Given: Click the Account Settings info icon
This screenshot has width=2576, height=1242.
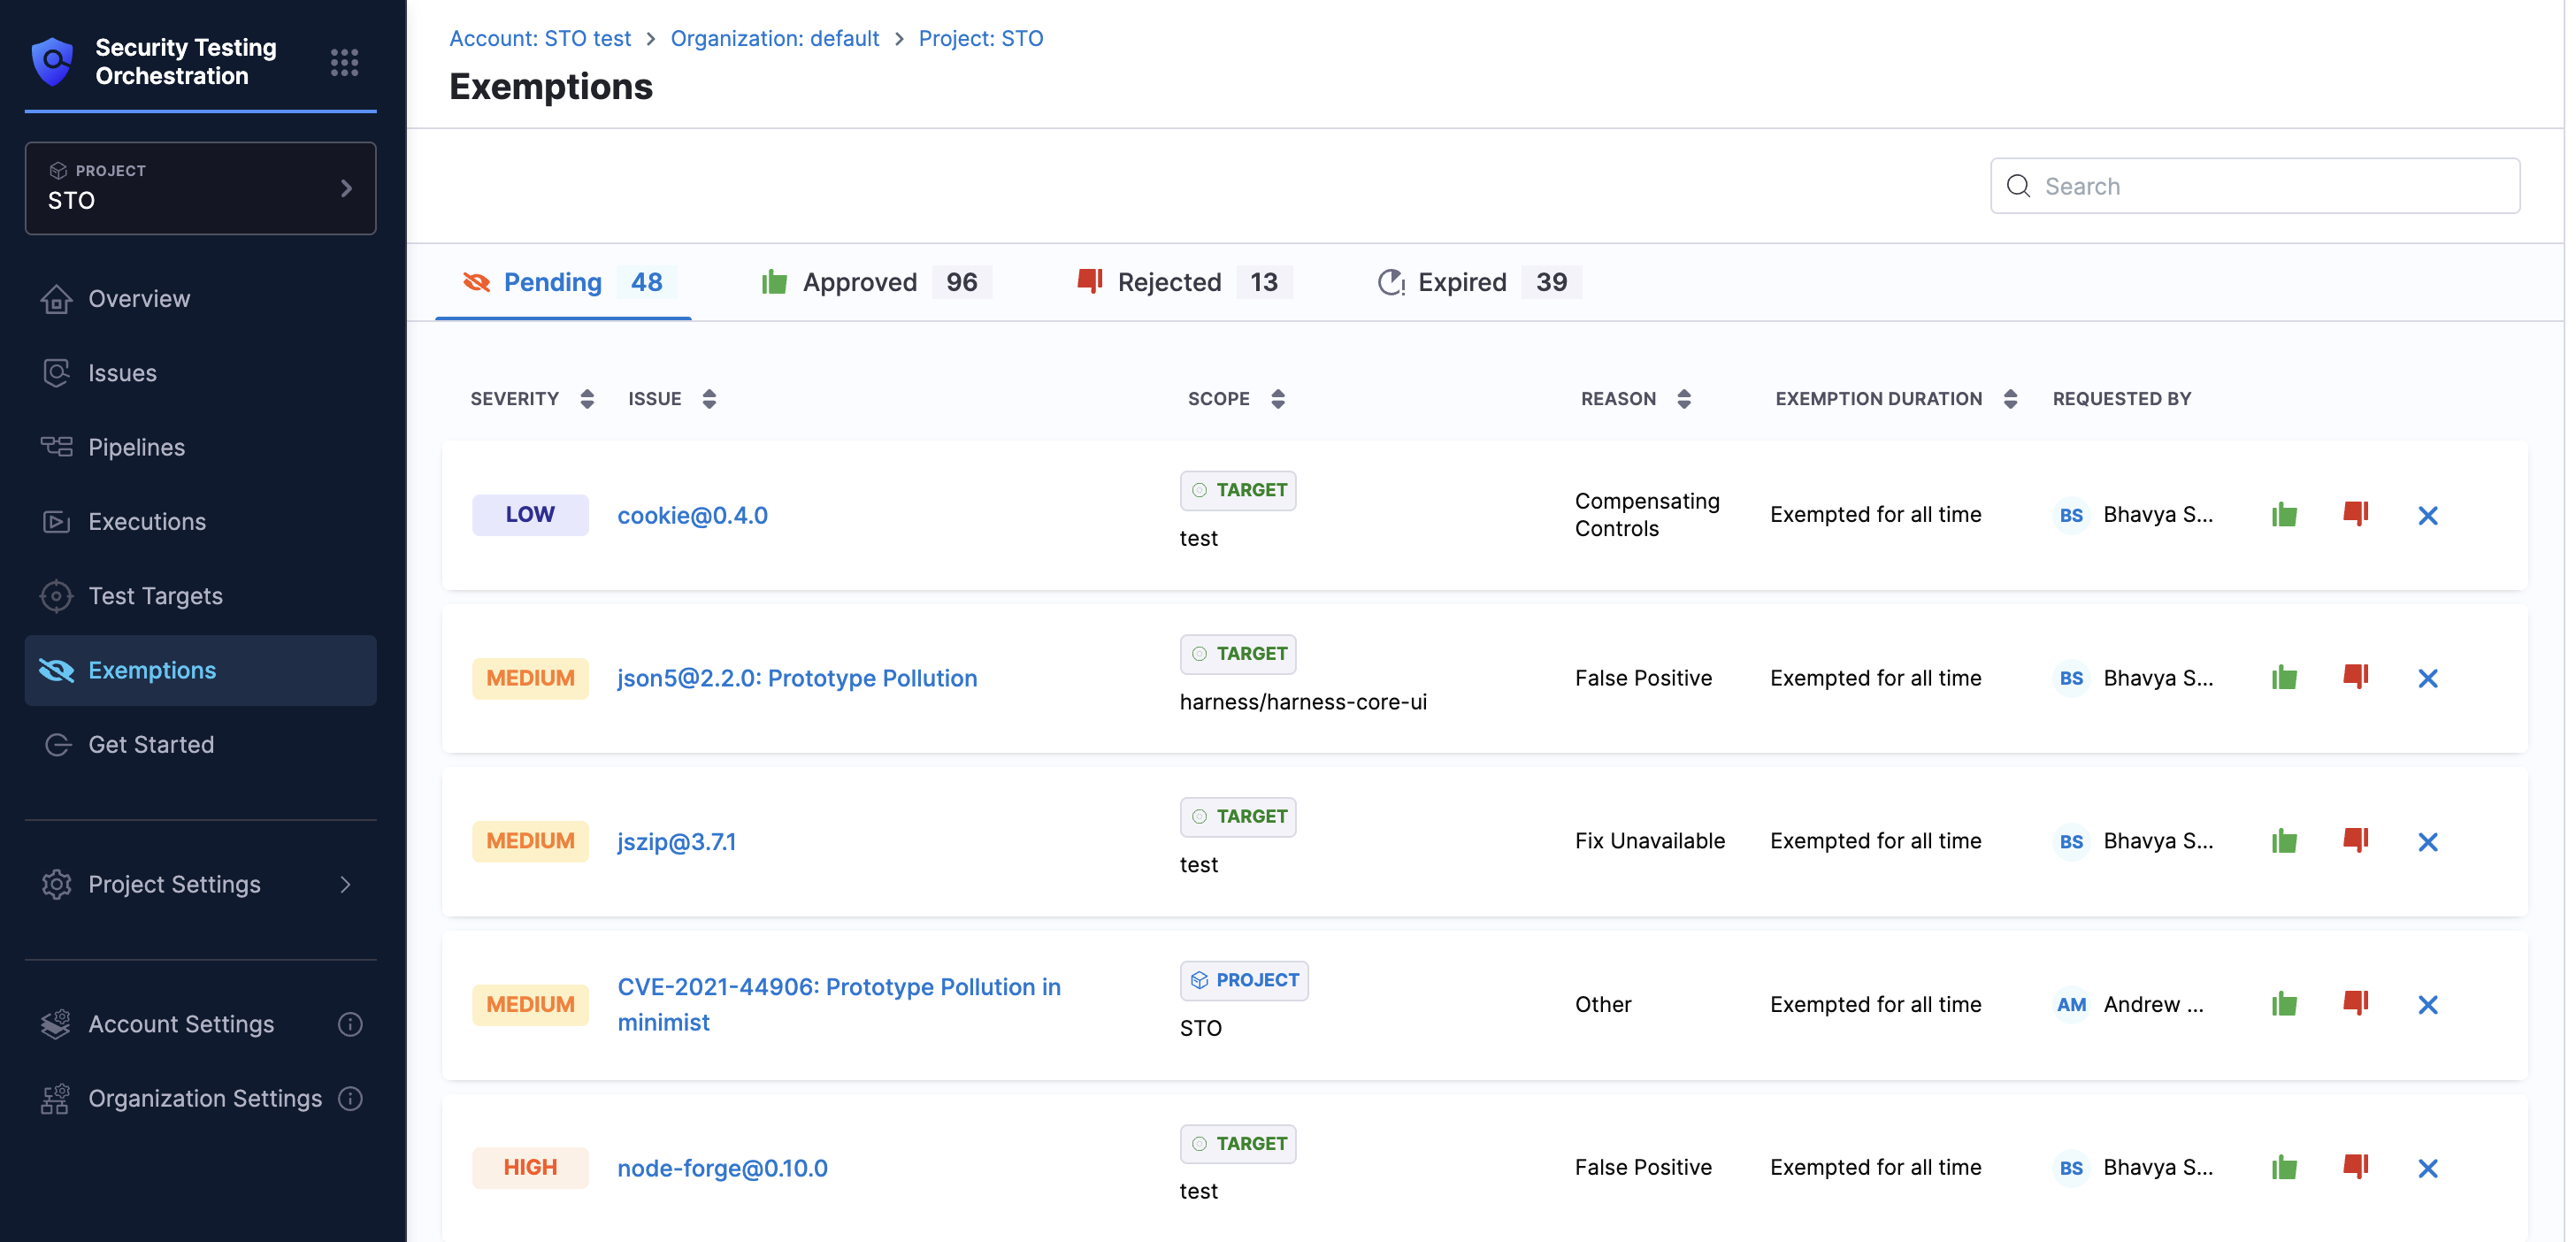Looking at the screenshot, I should [x=350, y=1024].
